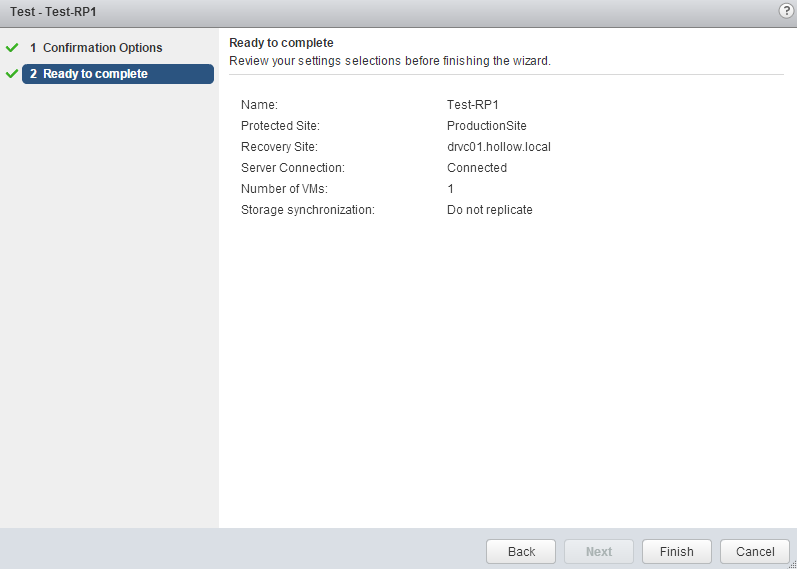Cancel the Test-RP1 wizard
The height and width of the screenshot is (569, 797).
click(755, 551)
